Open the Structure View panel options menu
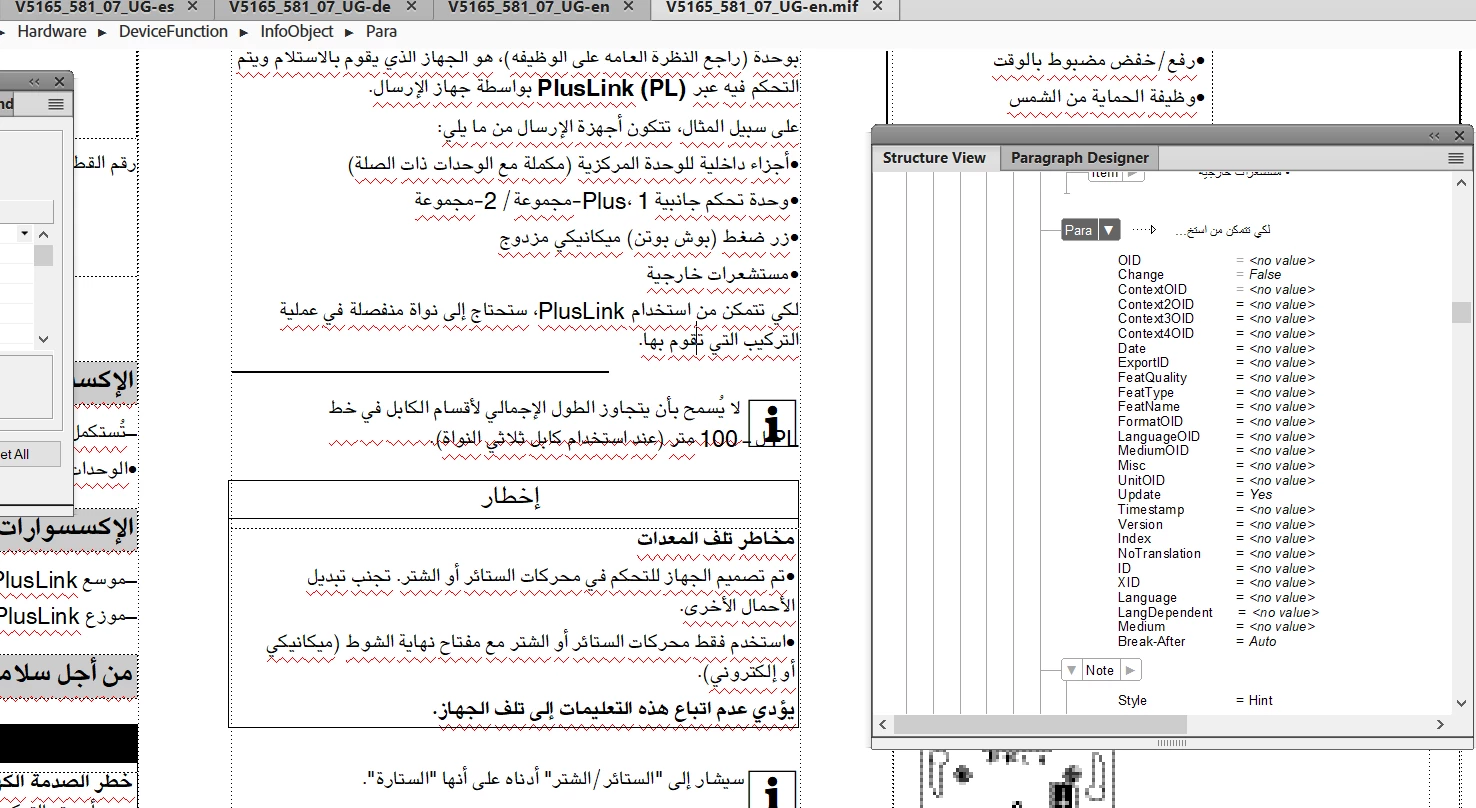1476x808 pixels. (1455, 158)
